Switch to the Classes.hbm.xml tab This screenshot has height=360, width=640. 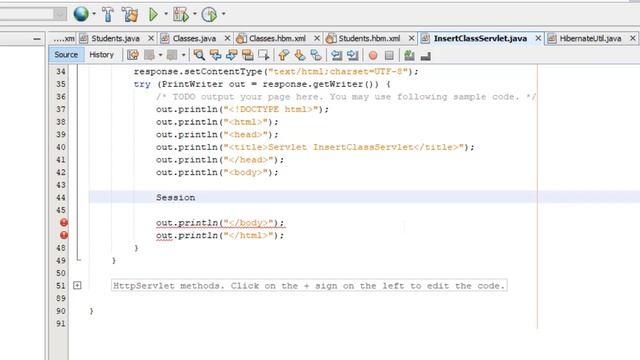coord(277,38)
